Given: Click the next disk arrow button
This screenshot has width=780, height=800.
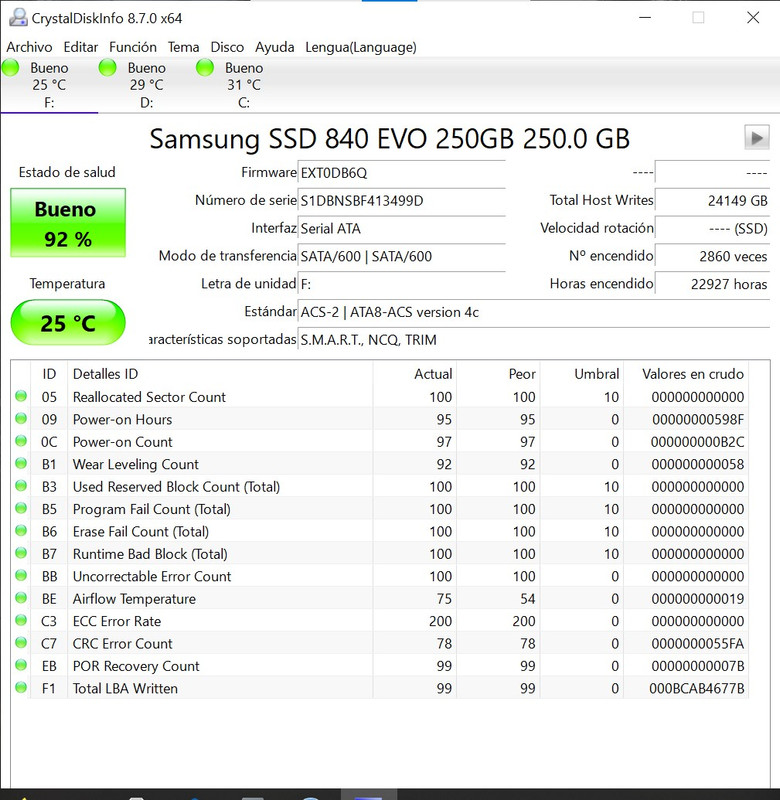Looking at the screenshot, I should (757, 138).
